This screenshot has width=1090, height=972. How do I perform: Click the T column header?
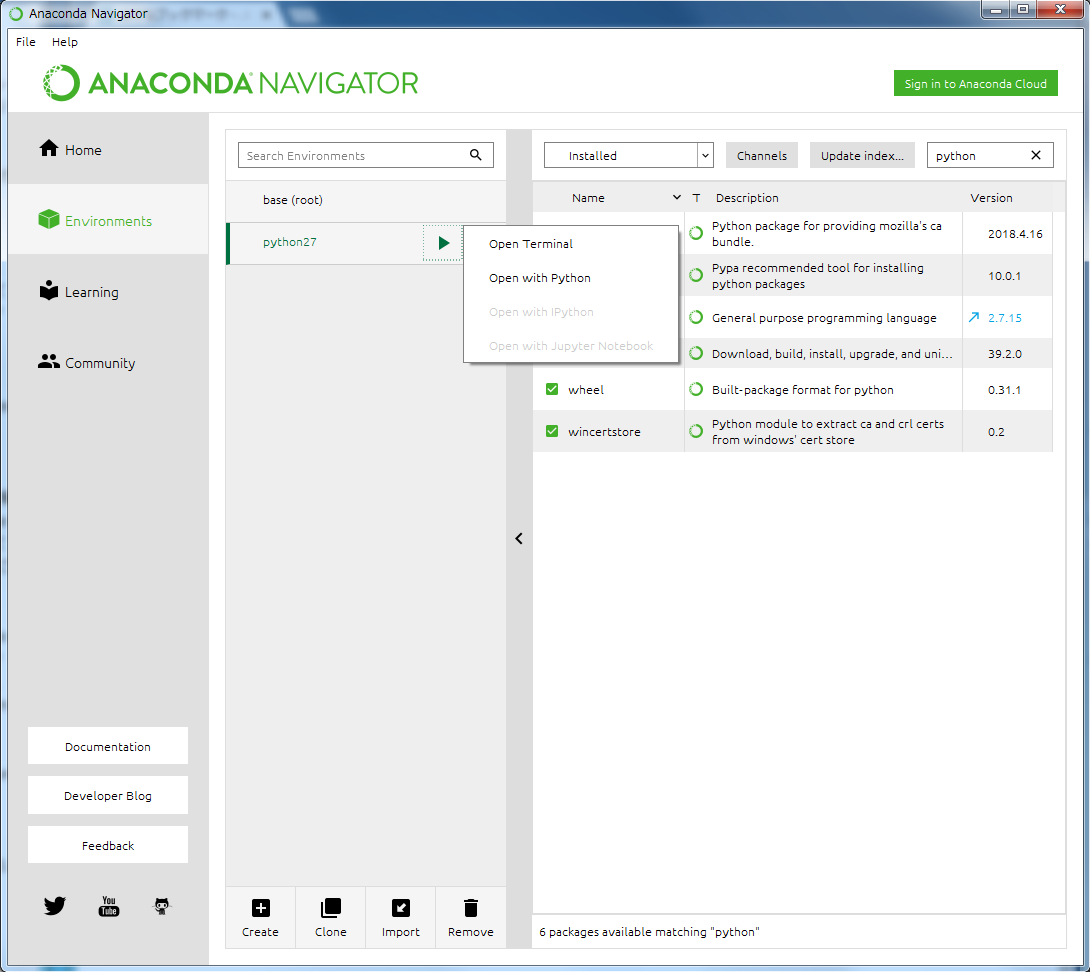click(x=696, y=197)
